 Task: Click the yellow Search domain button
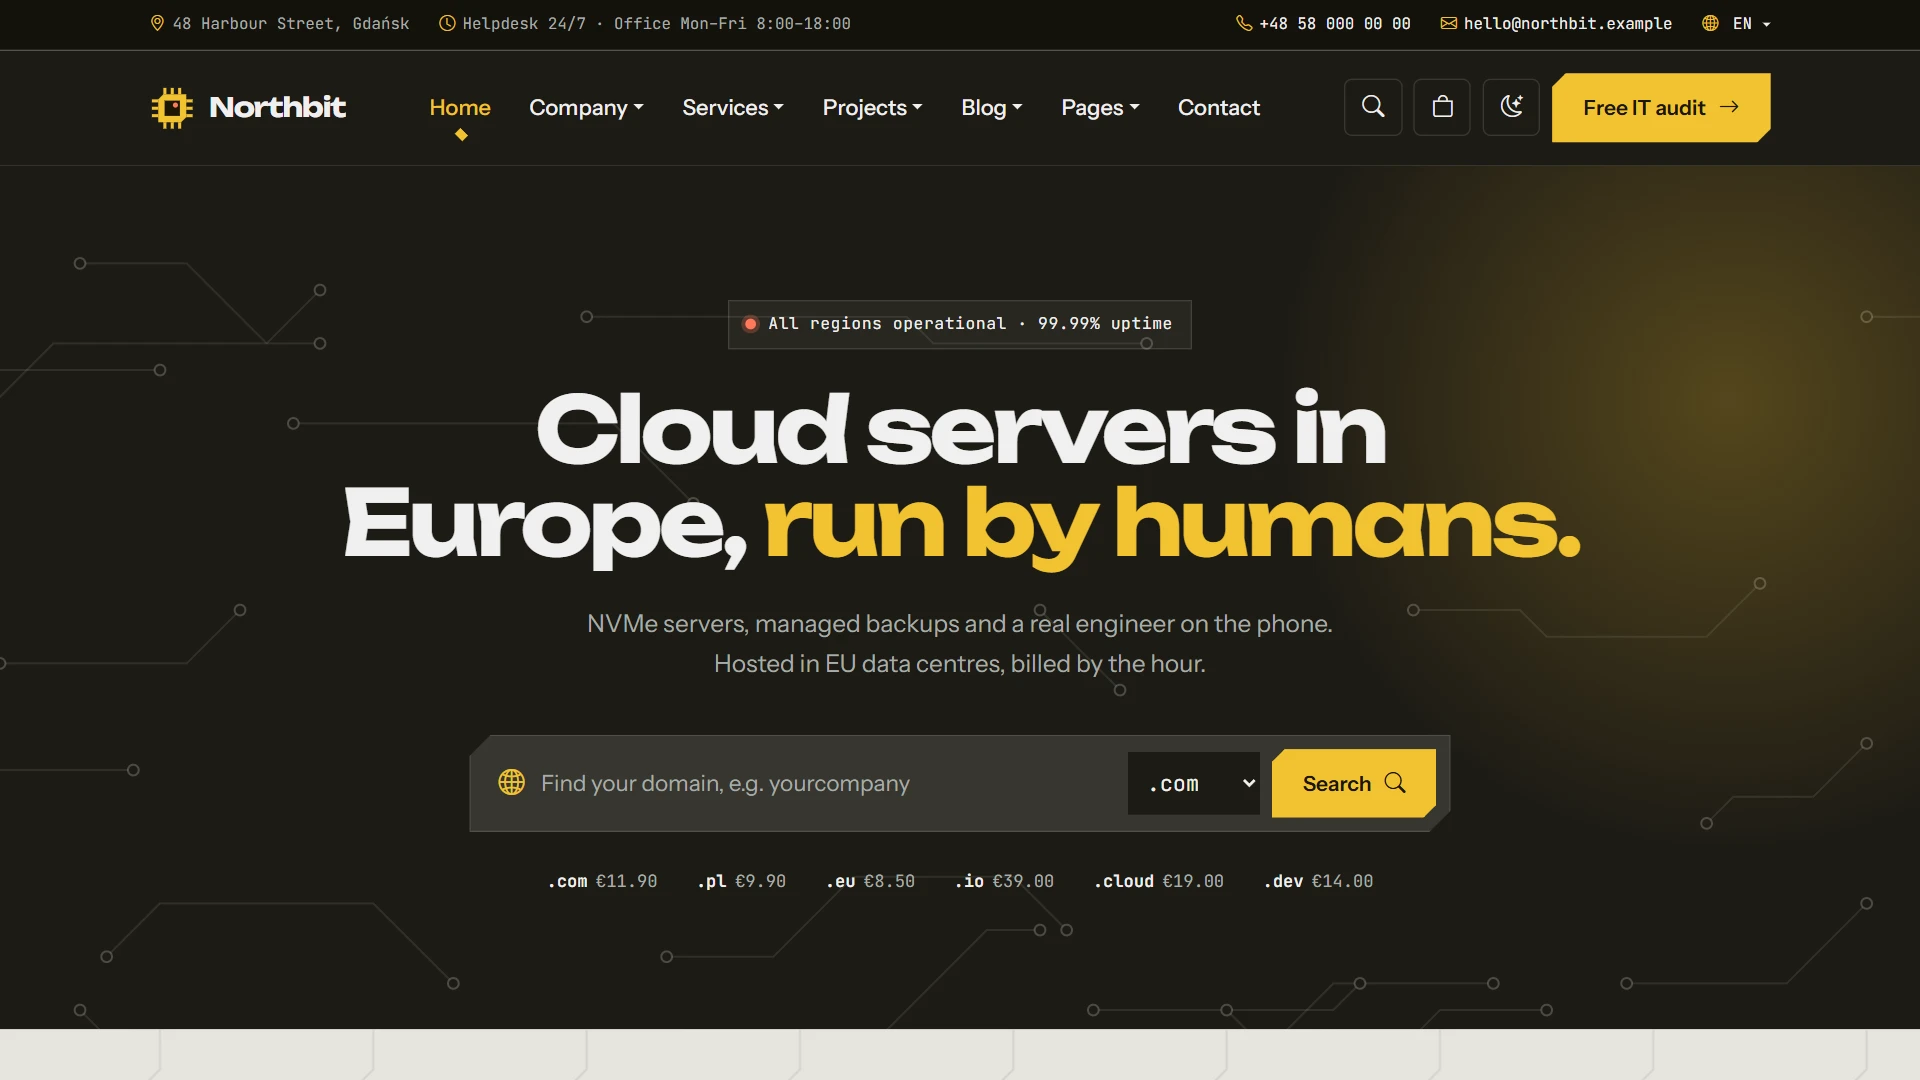coord(1354,783)
